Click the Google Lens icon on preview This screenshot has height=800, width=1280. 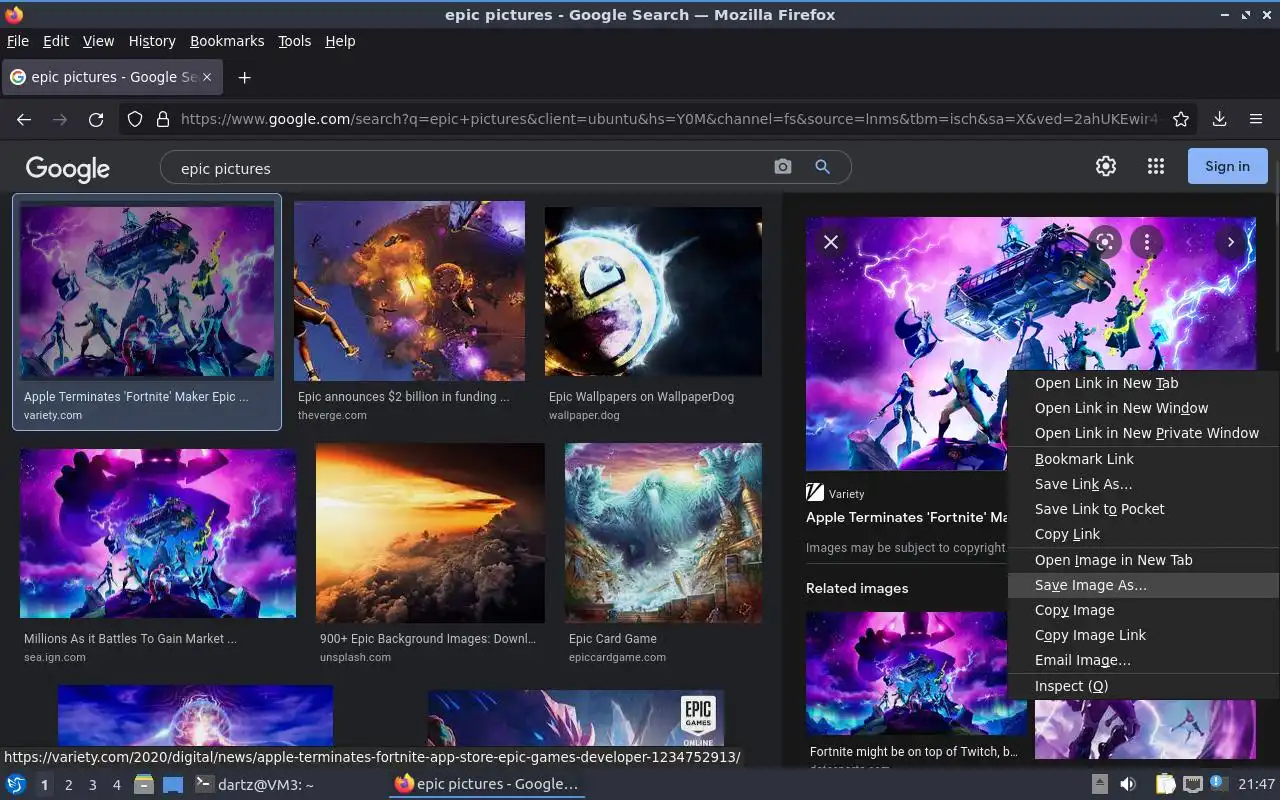point(1104,242)
